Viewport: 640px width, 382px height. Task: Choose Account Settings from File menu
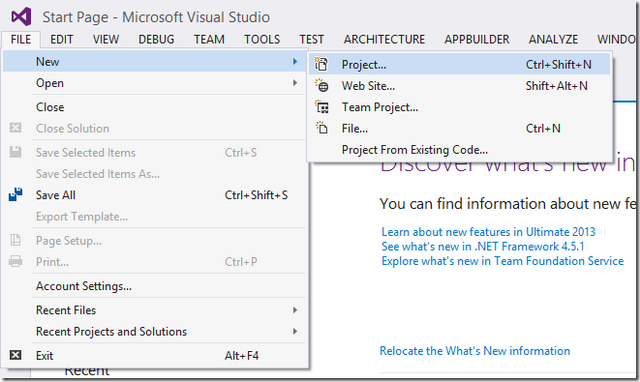pos(84,286)
